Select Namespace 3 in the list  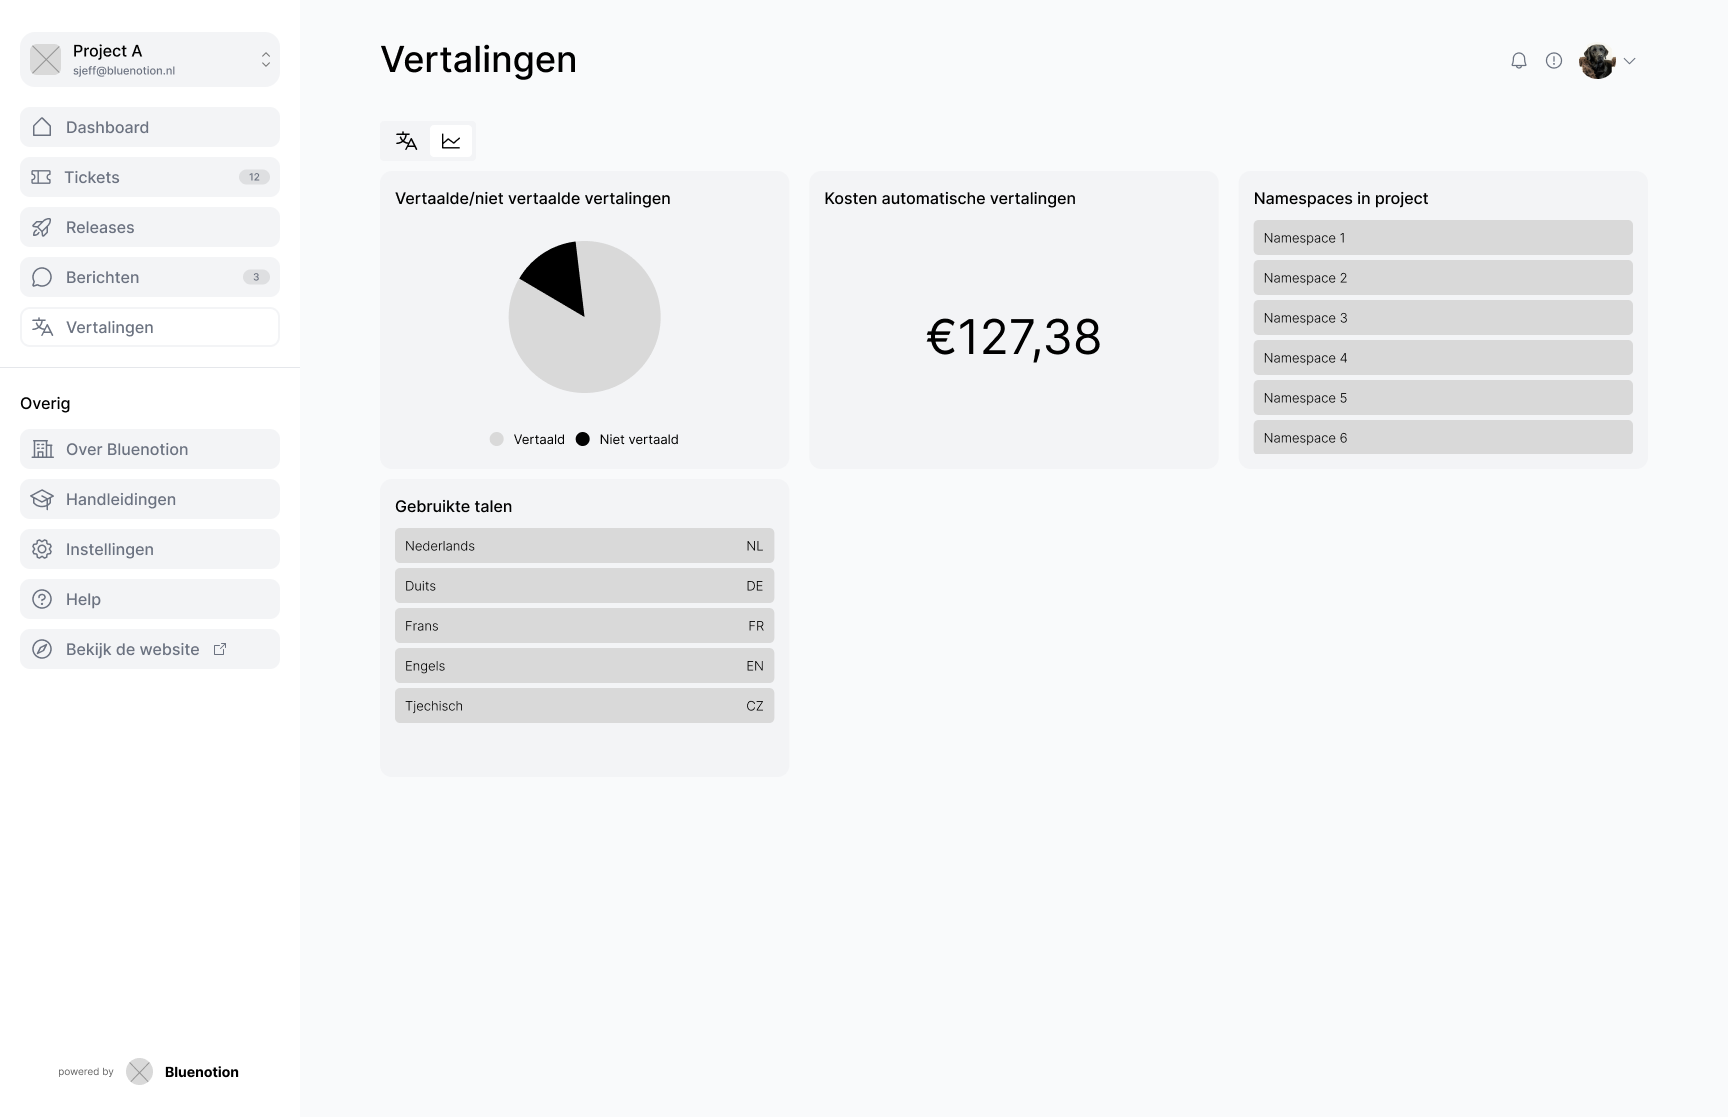tap(1442, 318)
